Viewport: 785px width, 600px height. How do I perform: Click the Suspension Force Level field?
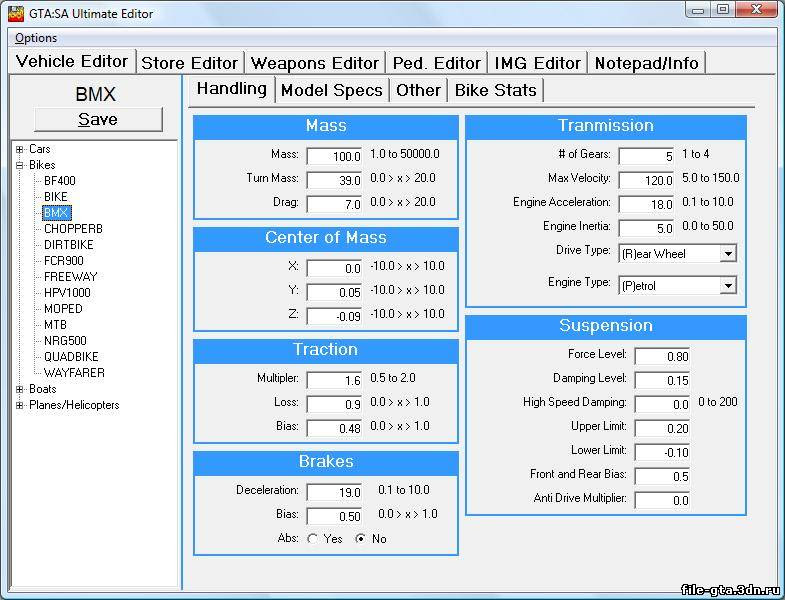662,357
